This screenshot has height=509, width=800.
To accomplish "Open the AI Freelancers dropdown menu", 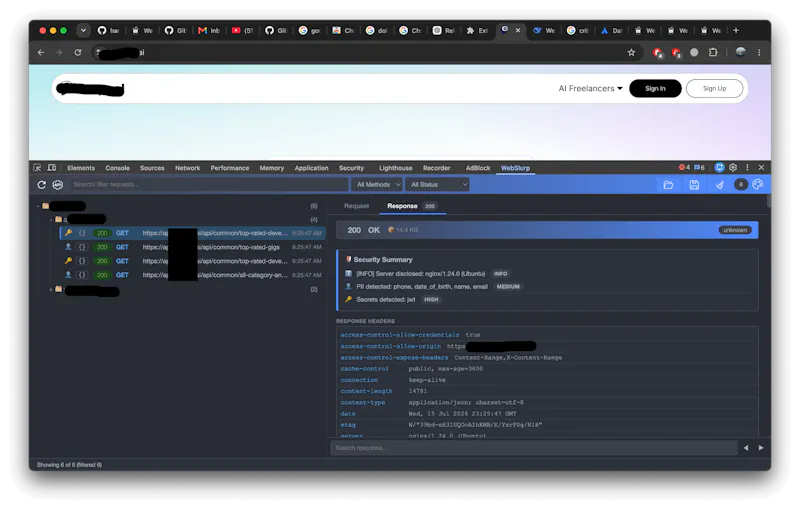I will pyautogui.click(x=590, y=88).
